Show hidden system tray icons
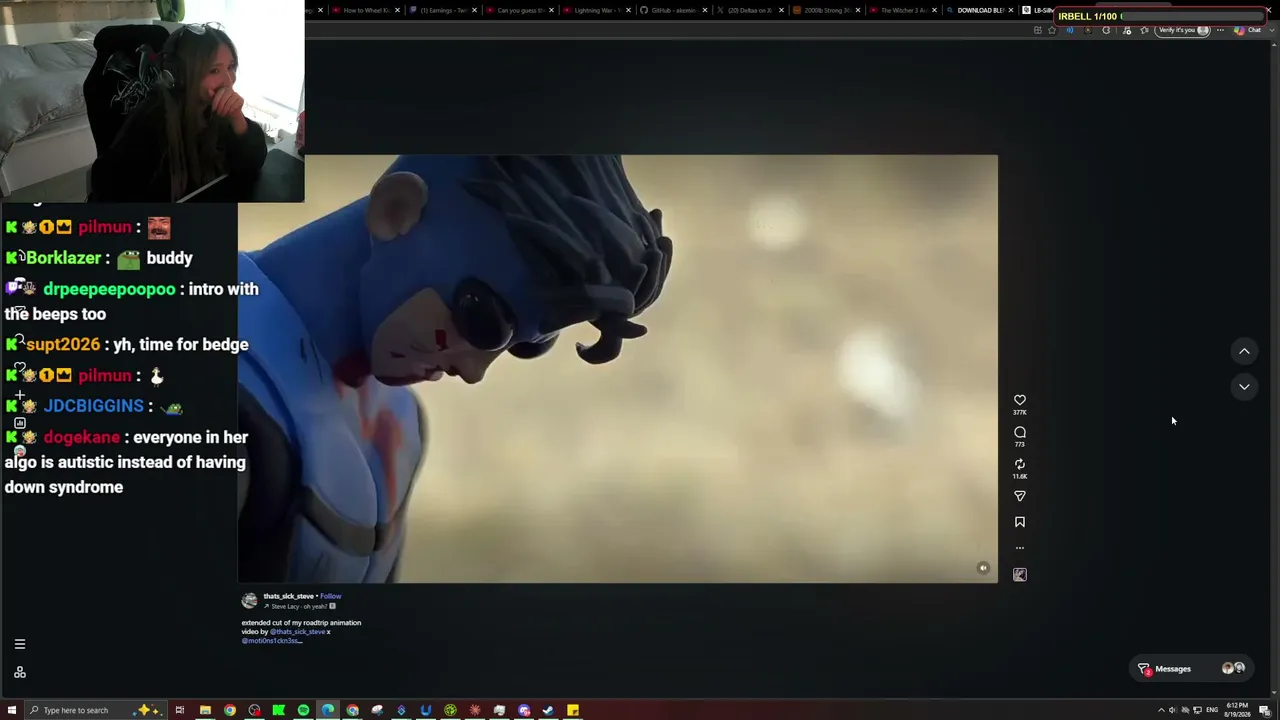 pyautogui.click(x=1161, y=710)
